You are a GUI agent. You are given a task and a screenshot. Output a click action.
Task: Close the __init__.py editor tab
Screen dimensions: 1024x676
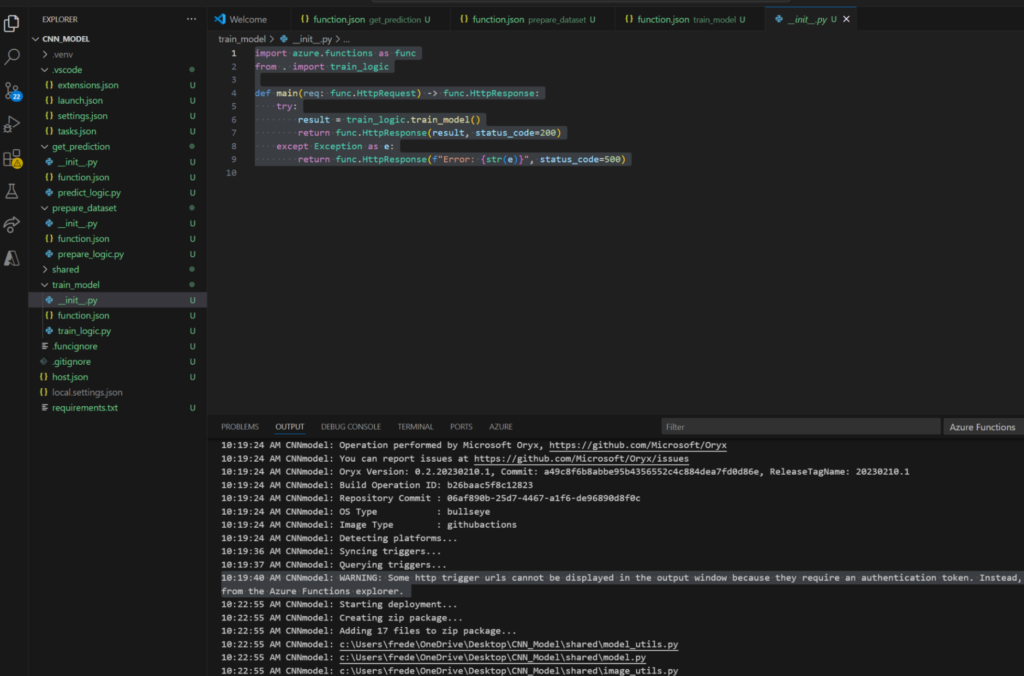pyautogui.click(x=846, y=19)
